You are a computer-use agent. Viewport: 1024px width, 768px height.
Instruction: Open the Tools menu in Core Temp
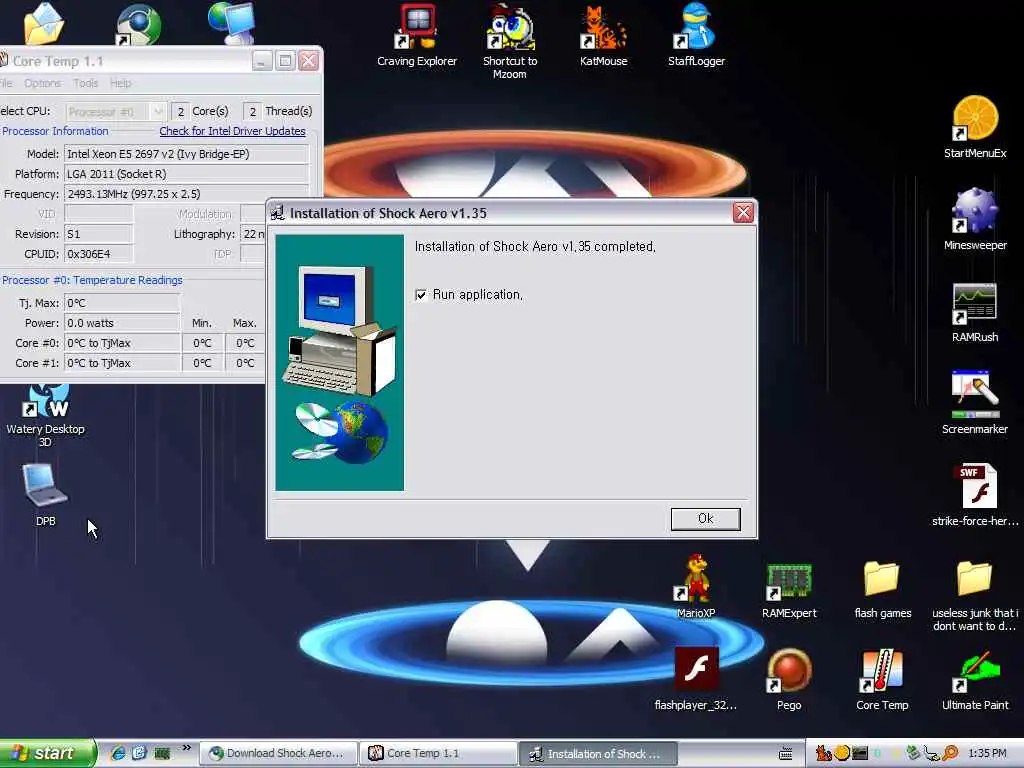click(86, 83)
